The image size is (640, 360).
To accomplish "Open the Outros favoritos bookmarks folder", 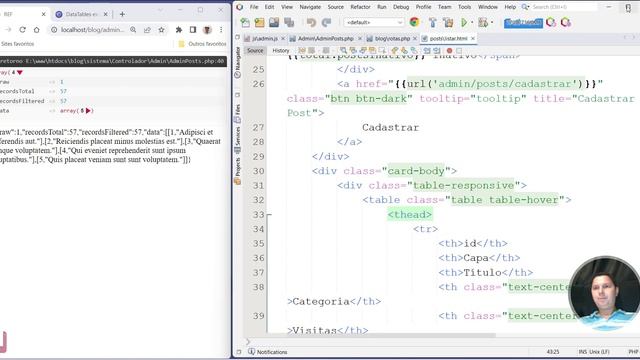I will point(202,44).
